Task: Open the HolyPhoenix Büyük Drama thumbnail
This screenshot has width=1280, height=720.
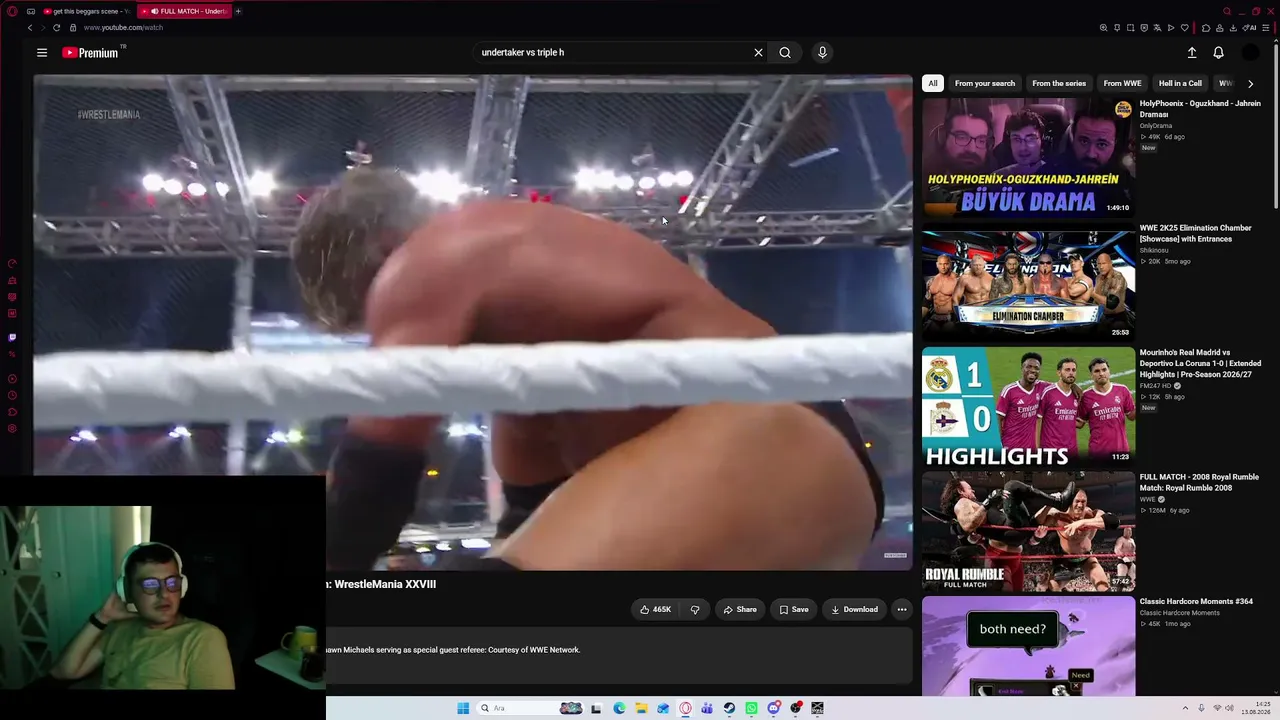Action: point(1028,158)
